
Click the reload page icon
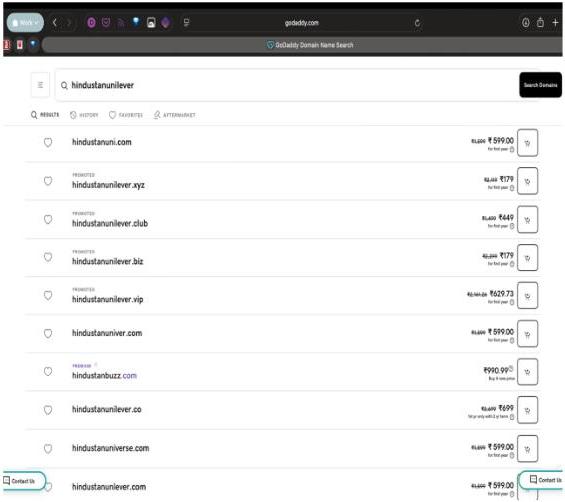[417, 23]
